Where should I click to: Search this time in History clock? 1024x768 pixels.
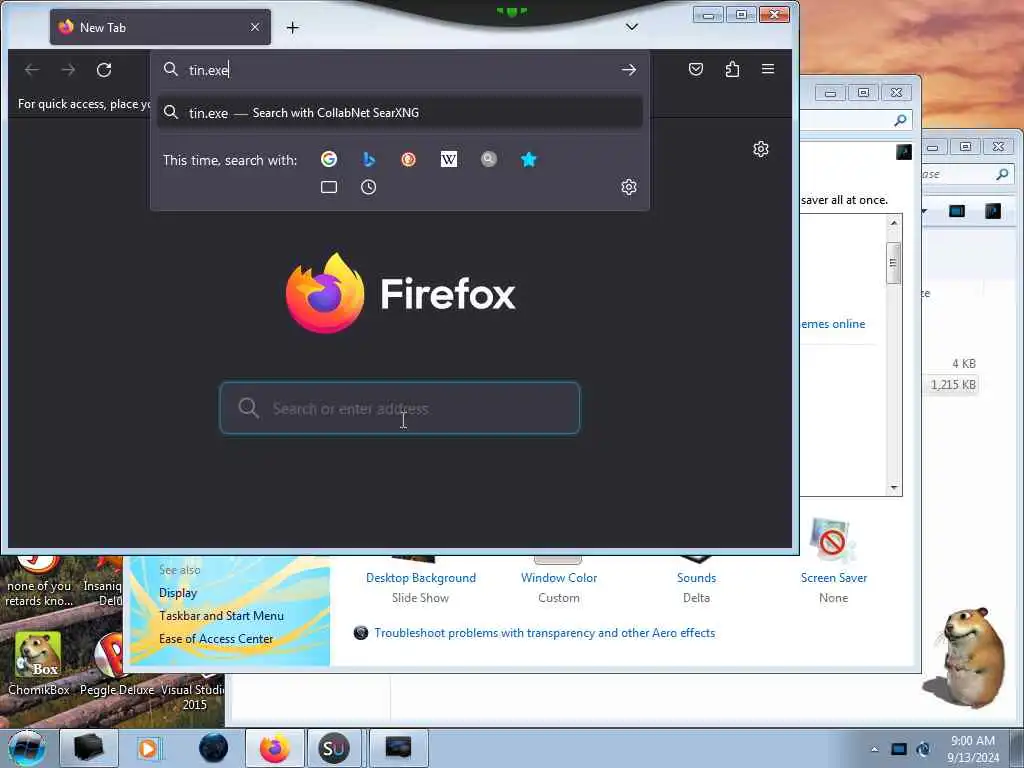point(368,187)
